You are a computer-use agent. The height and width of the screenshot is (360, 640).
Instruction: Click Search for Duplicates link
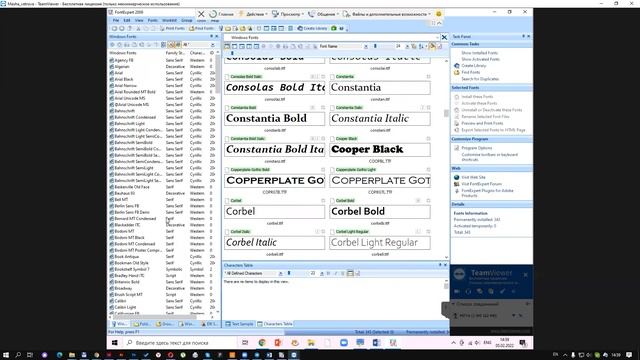coord(480,79)
